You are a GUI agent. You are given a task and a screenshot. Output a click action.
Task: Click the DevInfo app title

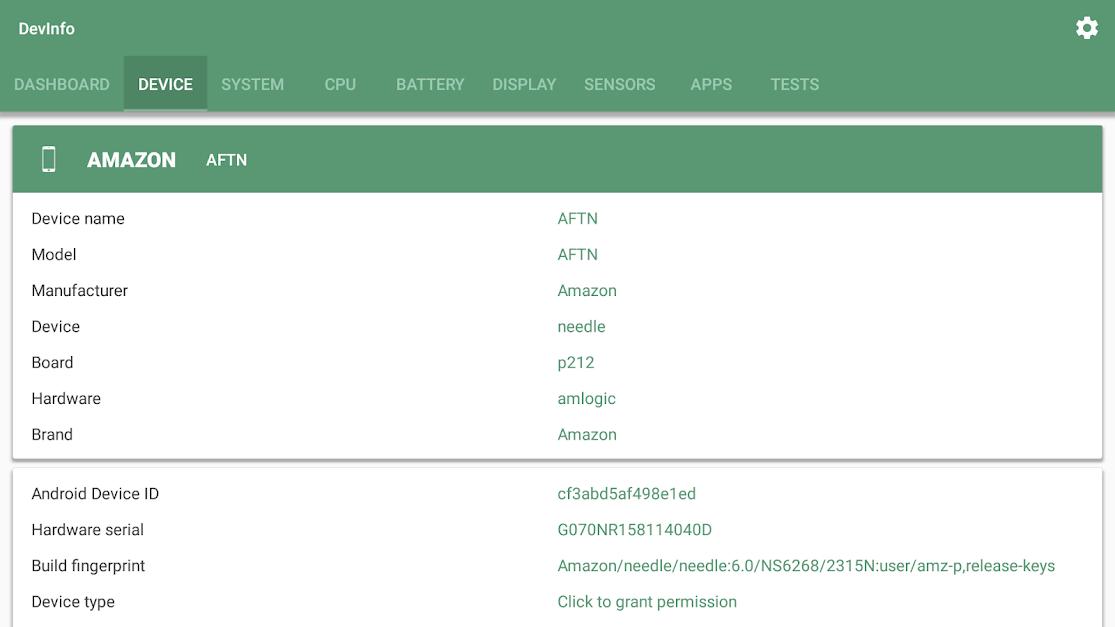46,29
